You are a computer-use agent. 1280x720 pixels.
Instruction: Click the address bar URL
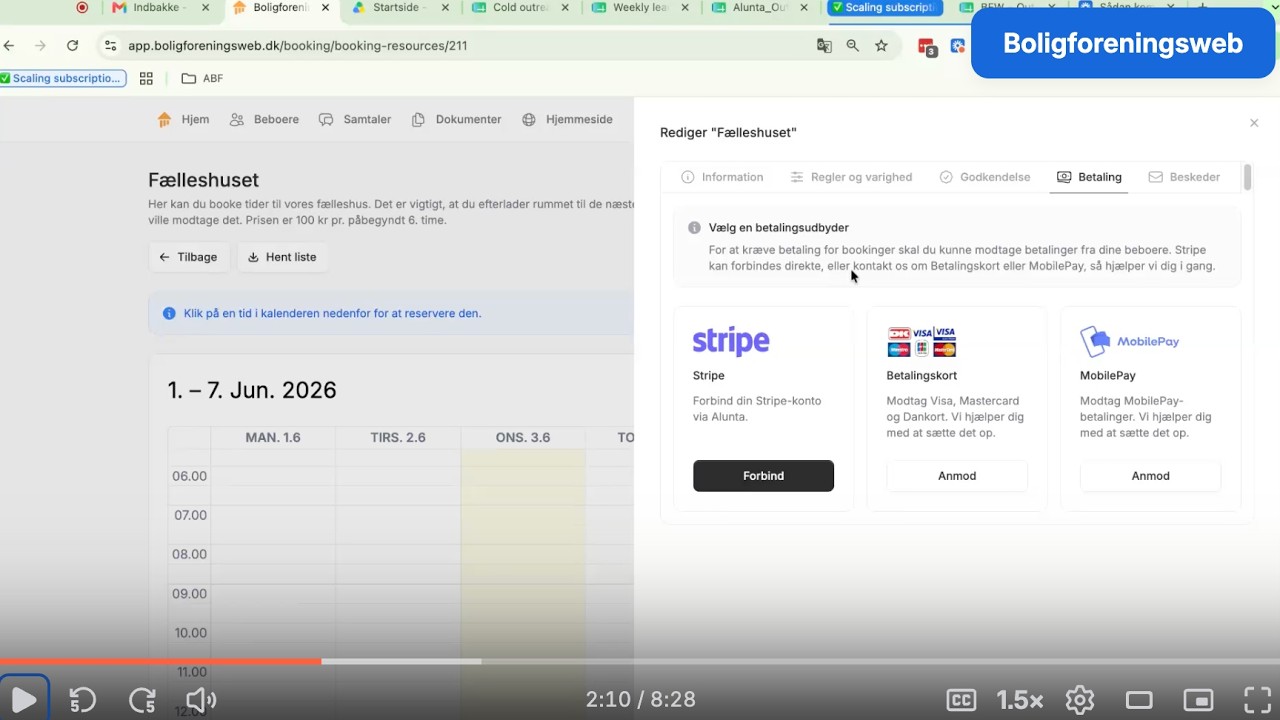pos(297,45)
